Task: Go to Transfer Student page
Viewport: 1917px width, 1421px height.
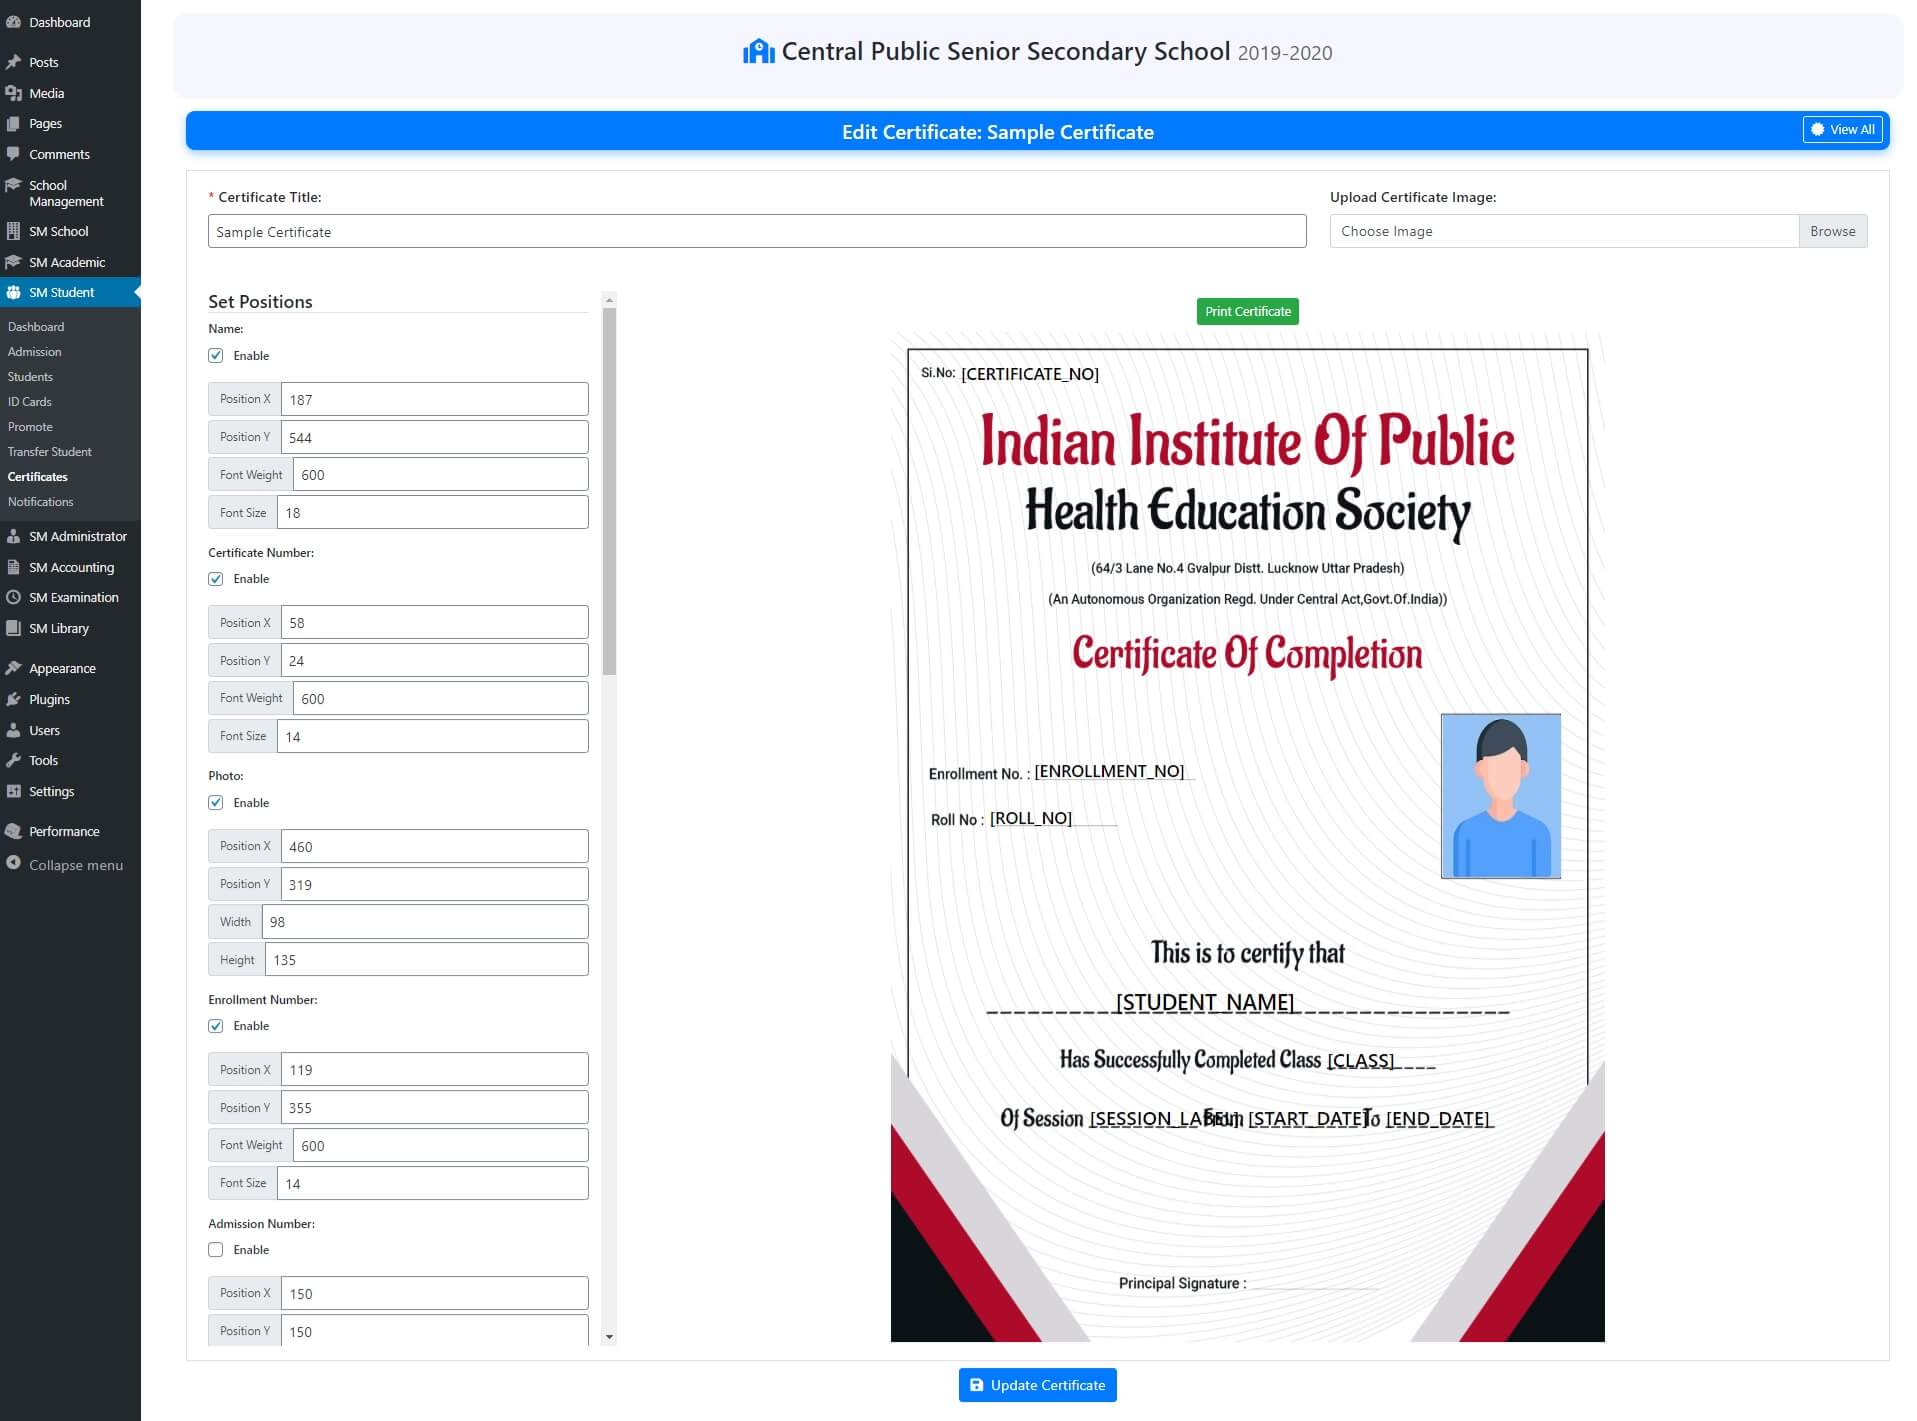Action: [x=49, y=452]
